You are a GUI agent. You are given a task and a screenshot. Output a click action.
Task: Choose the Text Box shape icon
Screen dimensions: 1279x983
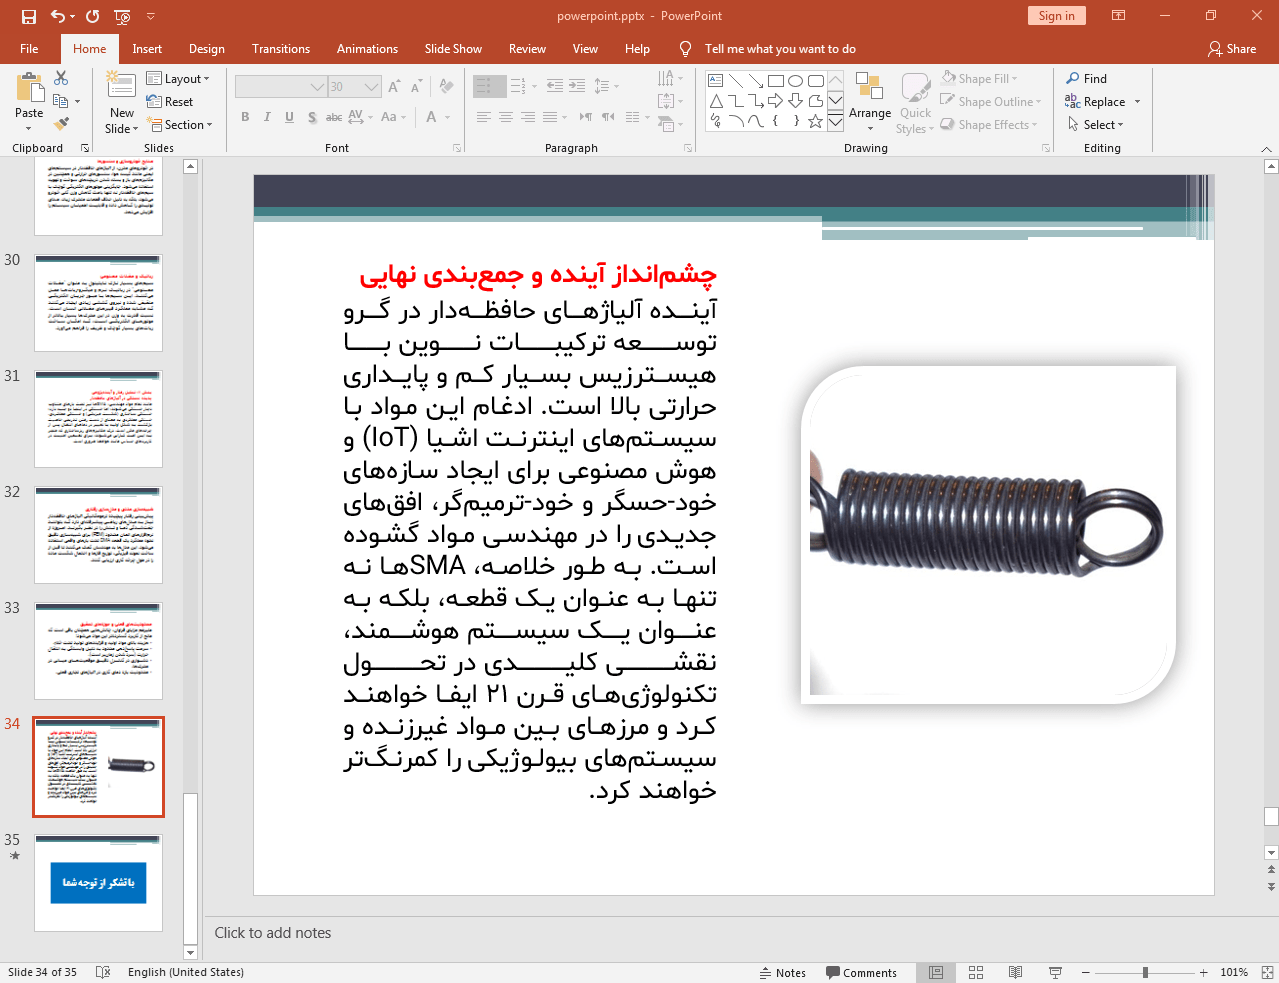pos(715,81)
